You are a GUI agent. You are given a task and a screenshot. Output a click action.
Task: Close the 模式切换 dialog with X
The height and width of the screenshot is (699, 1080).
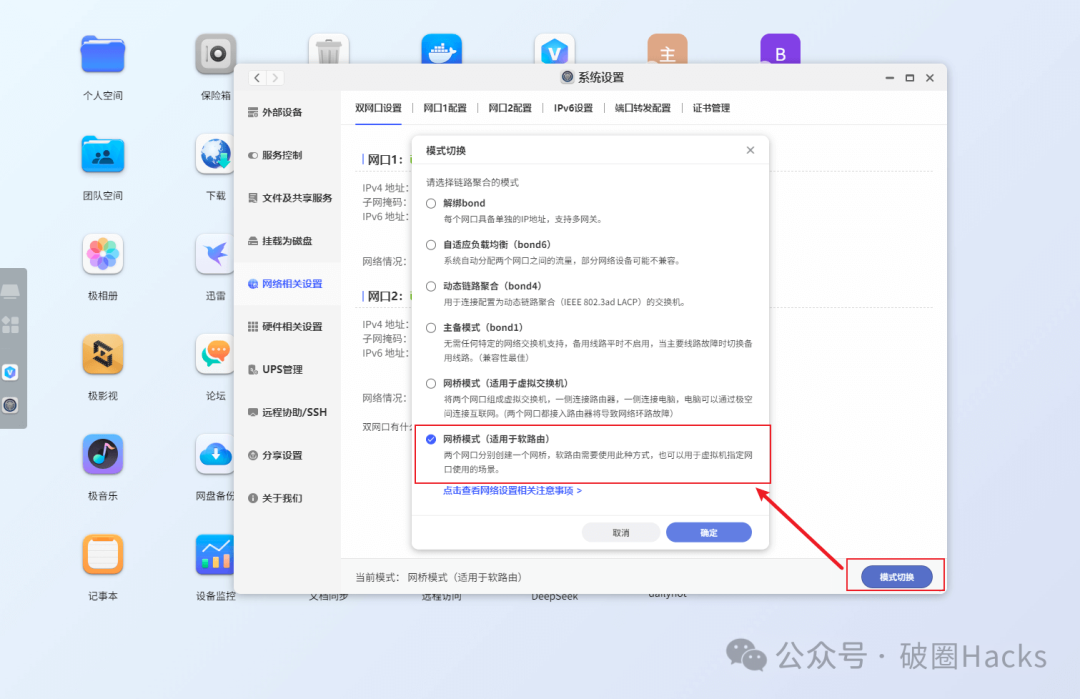[x=750, y=150]
